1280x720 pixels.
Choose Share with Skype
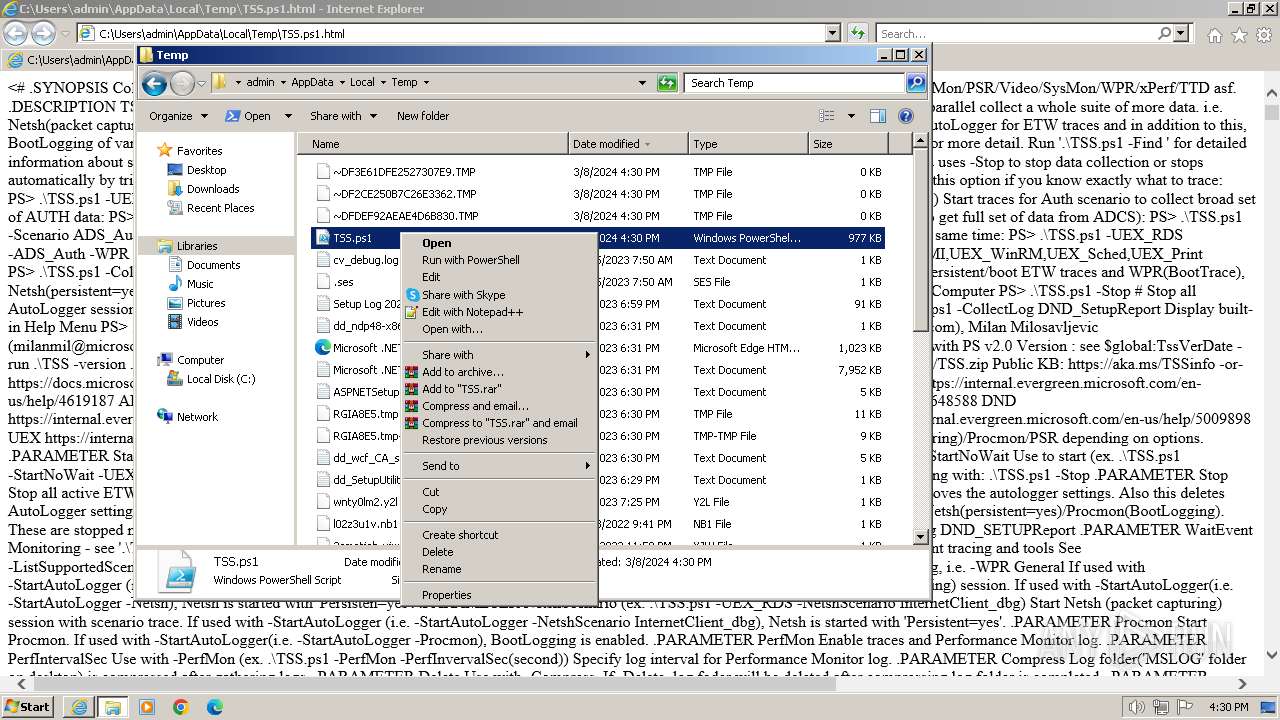tap(499, 295)
